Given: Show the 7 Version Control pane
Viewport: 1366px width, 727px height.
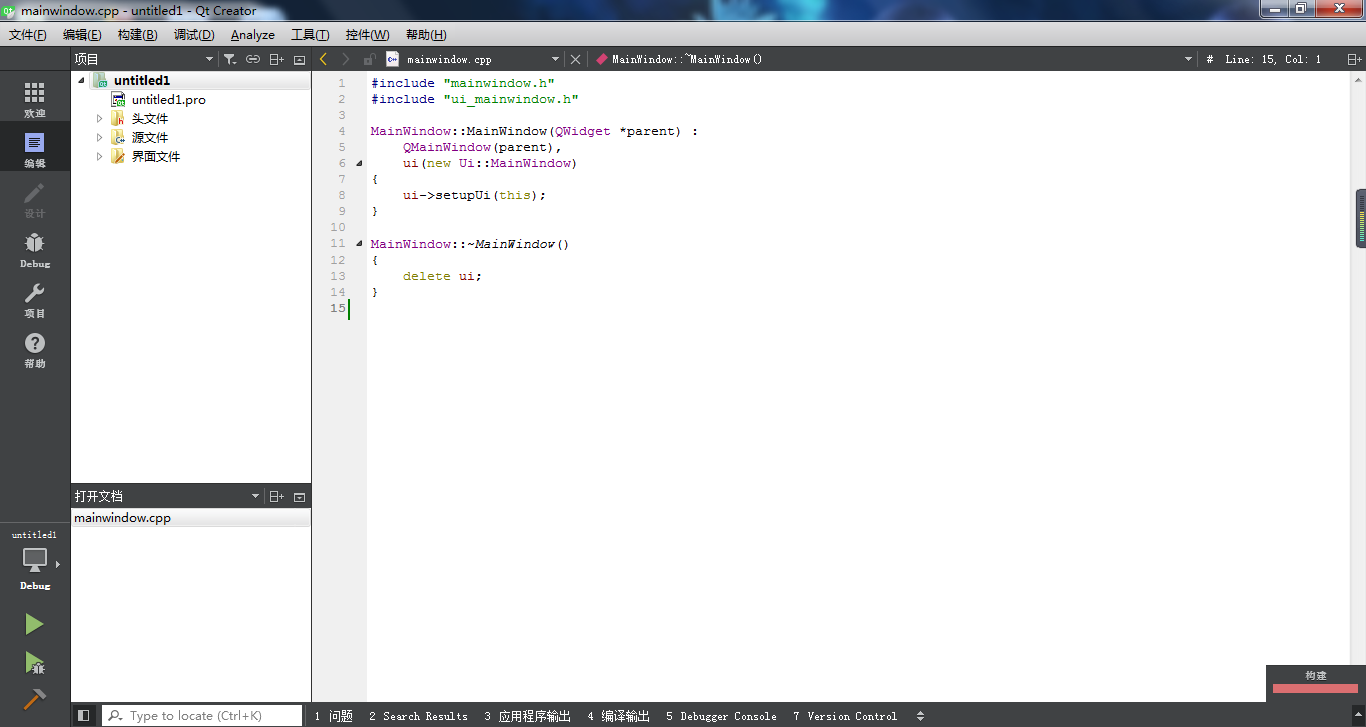Looking at the screenshot, I should 845,716.
